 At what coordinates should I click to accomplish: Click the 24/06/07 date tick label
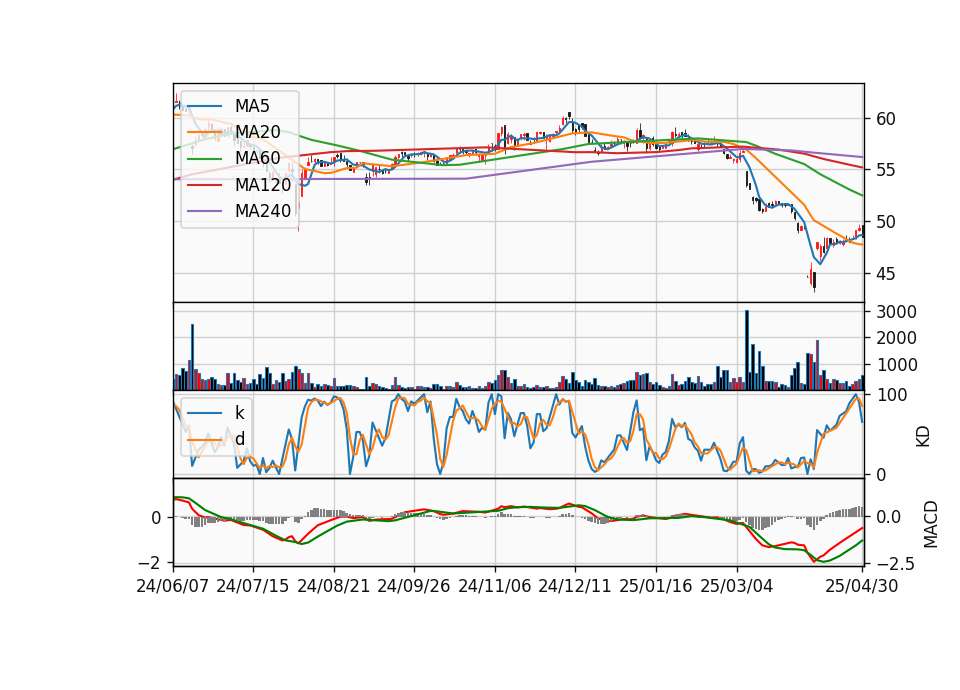tap(173, 586)
